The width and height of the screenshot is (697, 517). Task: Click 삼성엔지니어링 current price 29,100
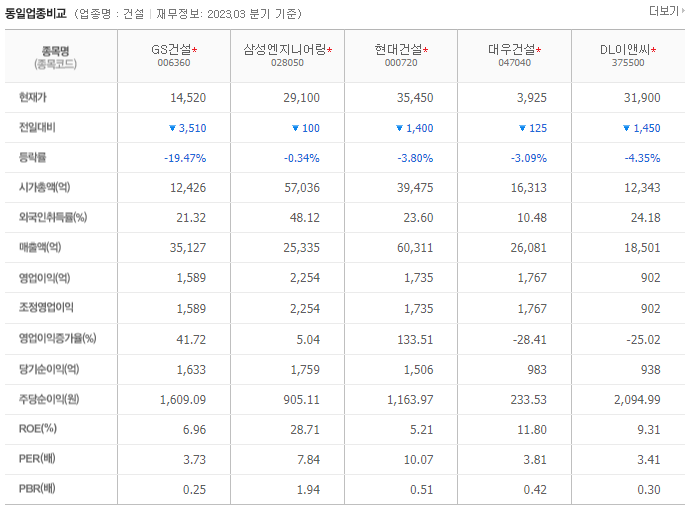click(x=301, y=98)
